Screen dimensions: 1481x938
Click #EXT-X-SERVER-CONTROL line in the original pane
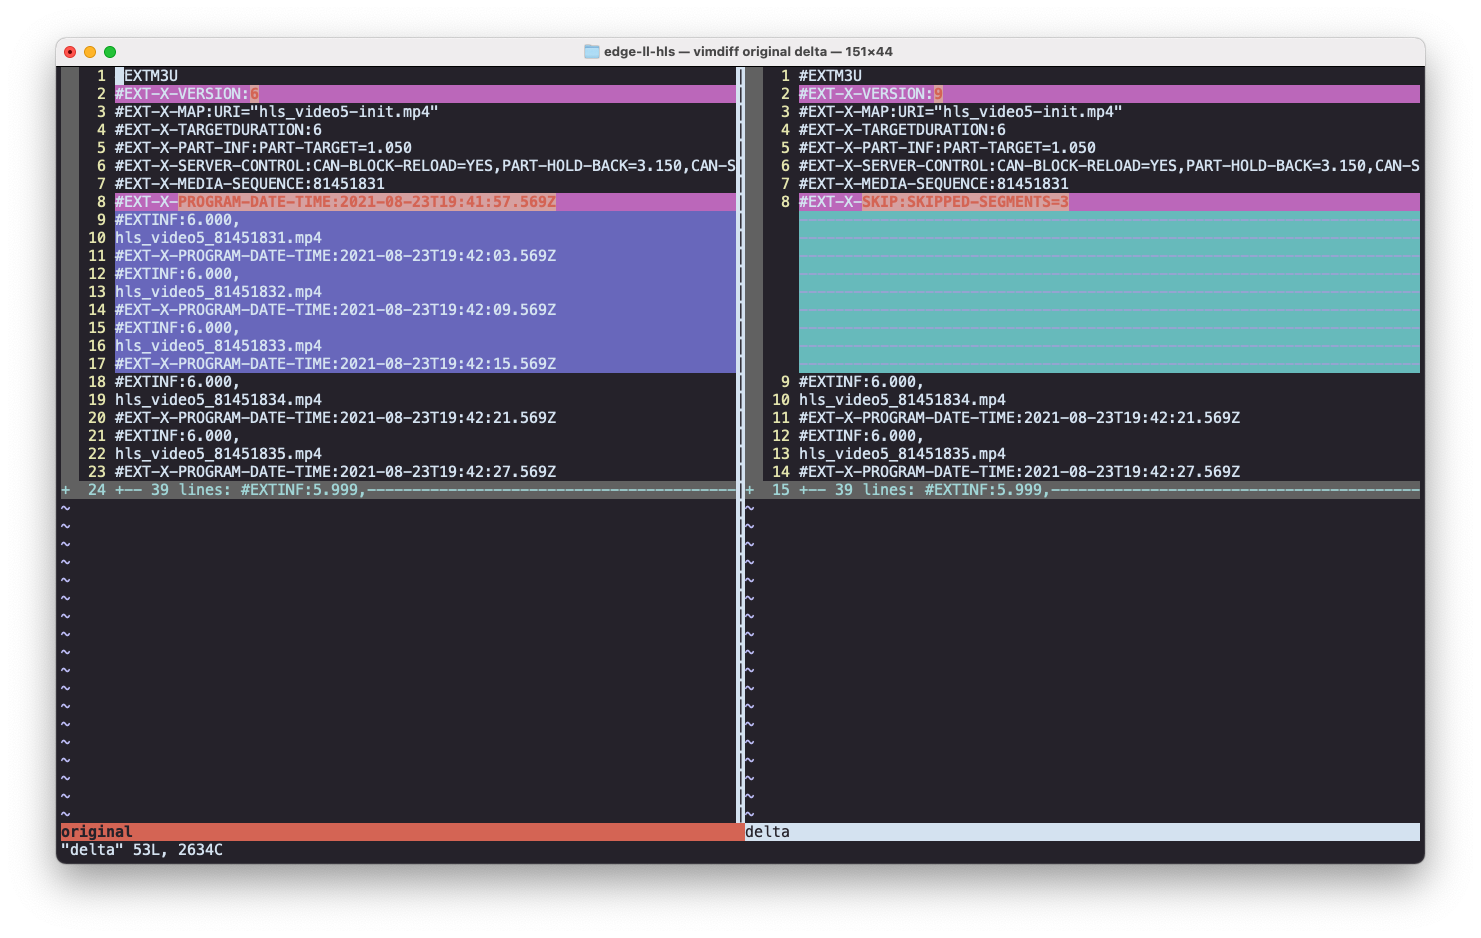(425, 166)
